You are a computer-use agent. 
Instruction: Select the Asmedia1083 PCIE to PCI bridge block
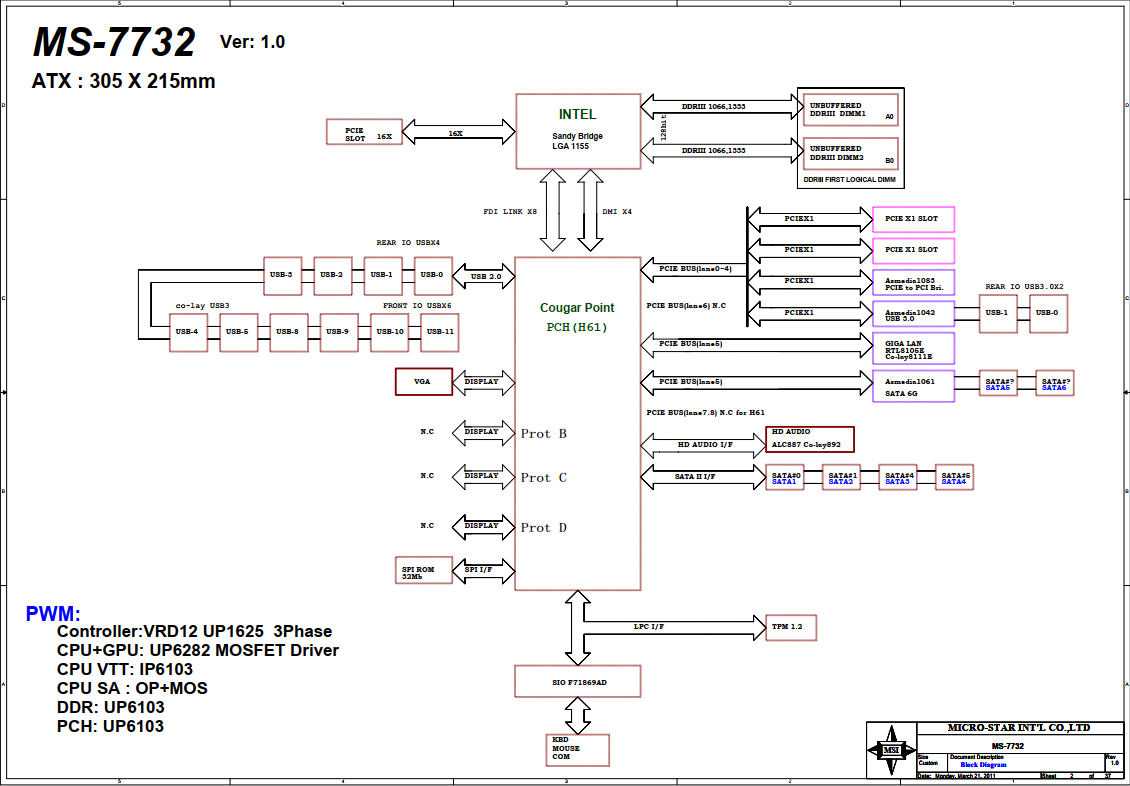914,282
